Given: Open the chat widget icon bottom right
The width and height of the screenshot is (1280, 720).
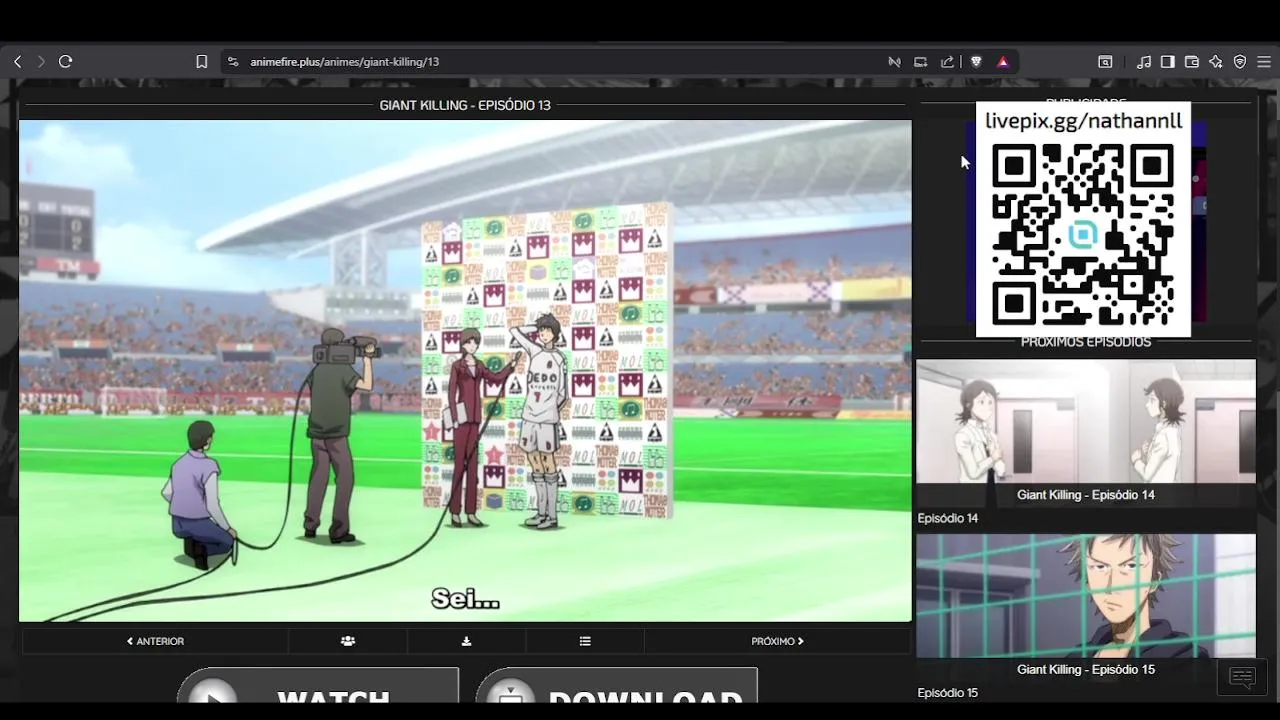Looking at the screenshot, I should coord(1242,678).
